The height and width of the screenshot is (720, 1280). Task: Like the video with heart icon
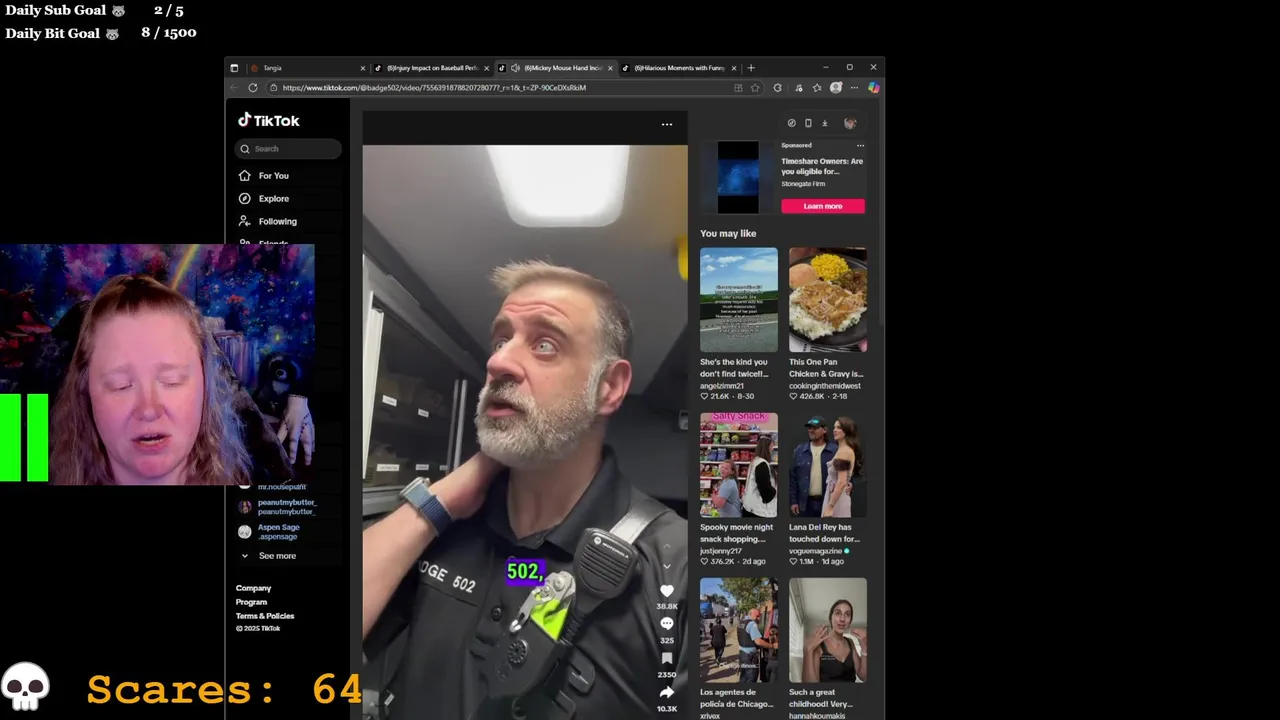667,591
